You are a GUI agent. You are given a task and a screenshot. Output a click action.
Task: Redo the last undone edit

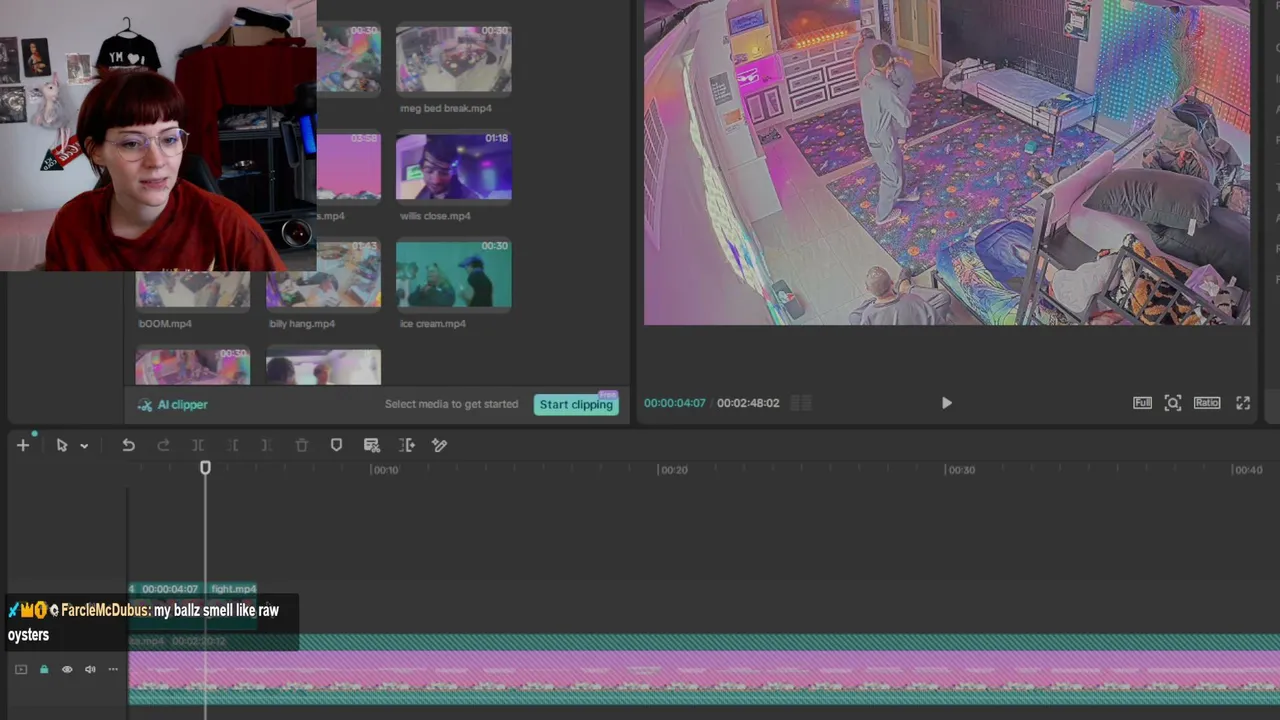[x=163, y=445]
